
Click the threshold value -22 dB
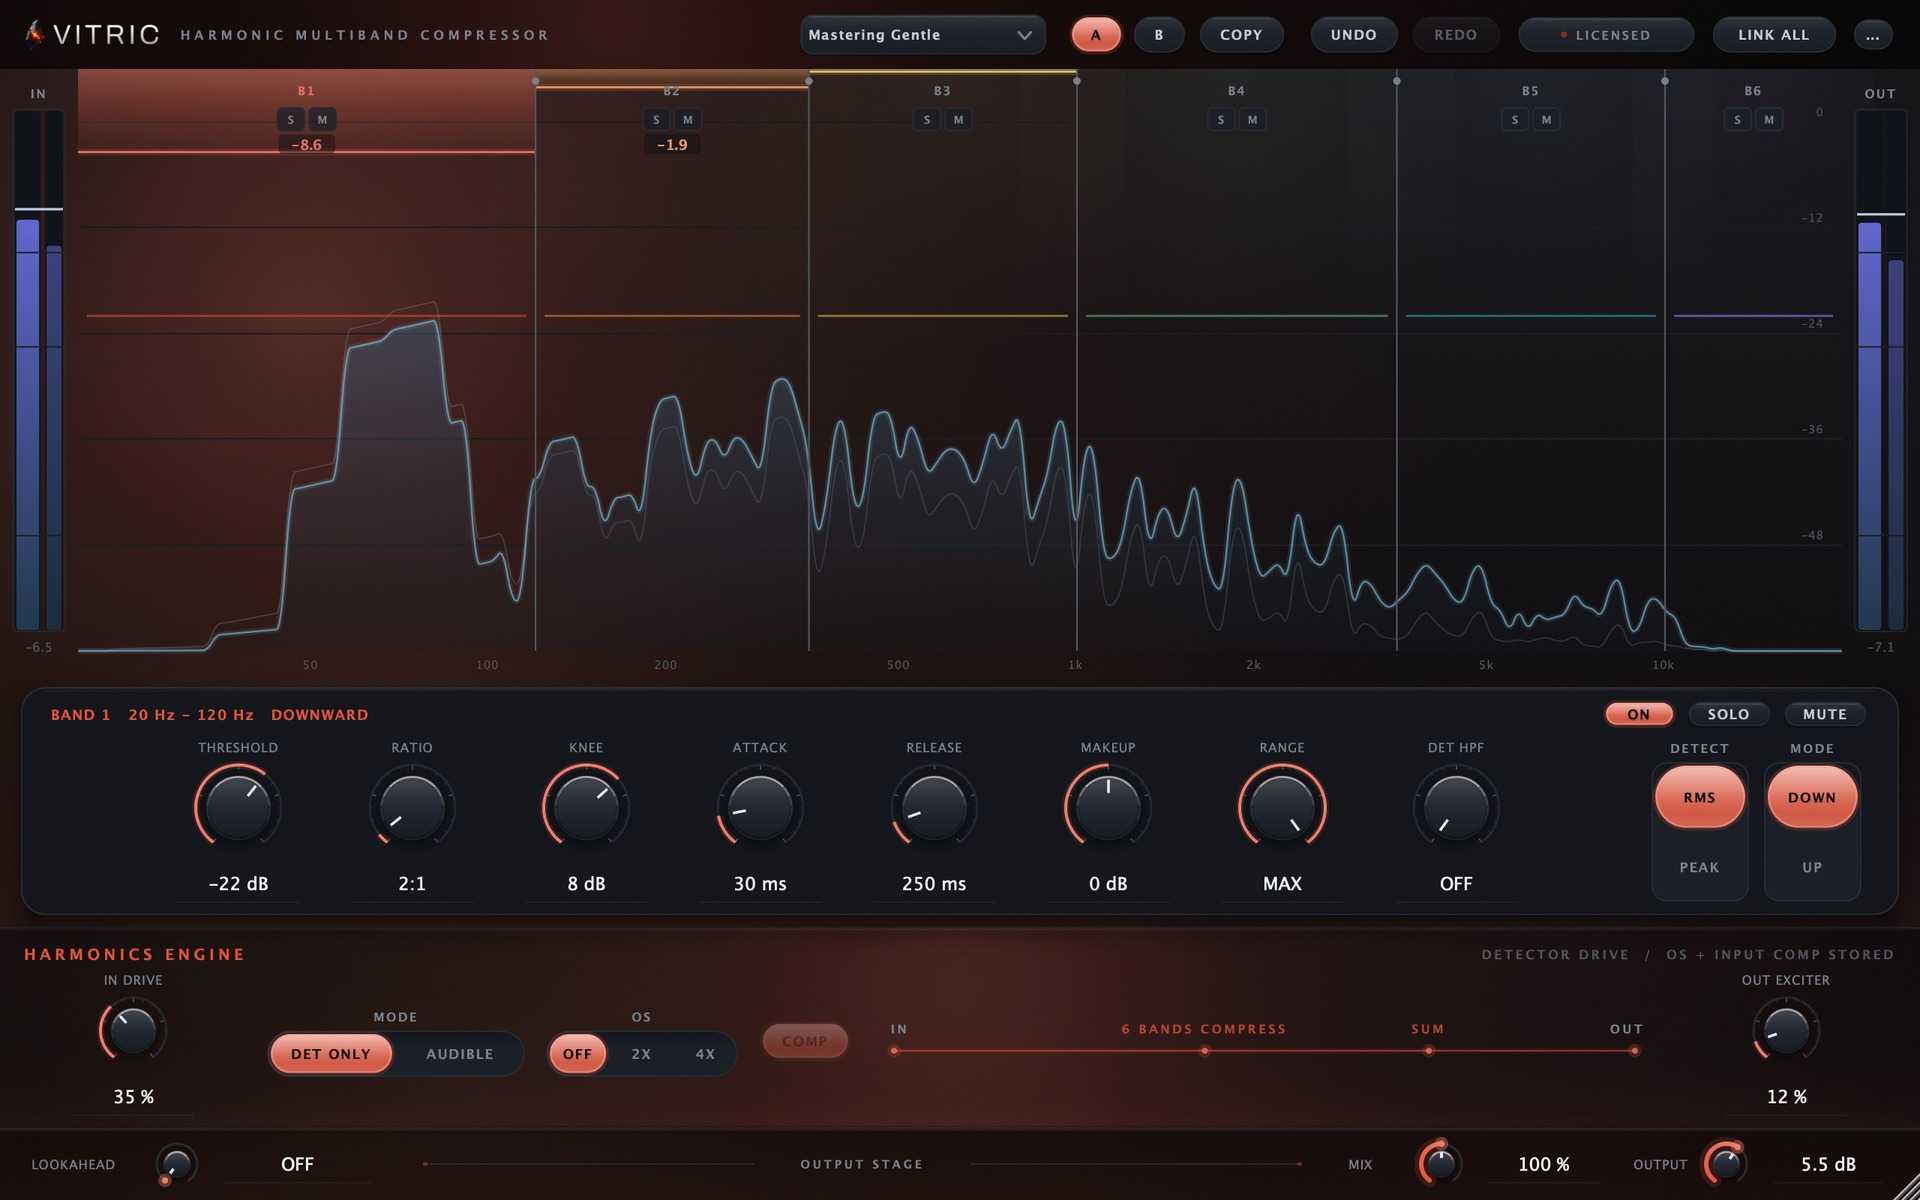coord(238,884)
